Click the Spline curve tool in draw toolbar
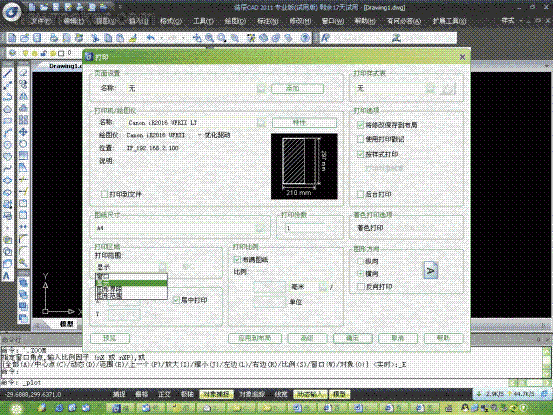 pos(7,169)
